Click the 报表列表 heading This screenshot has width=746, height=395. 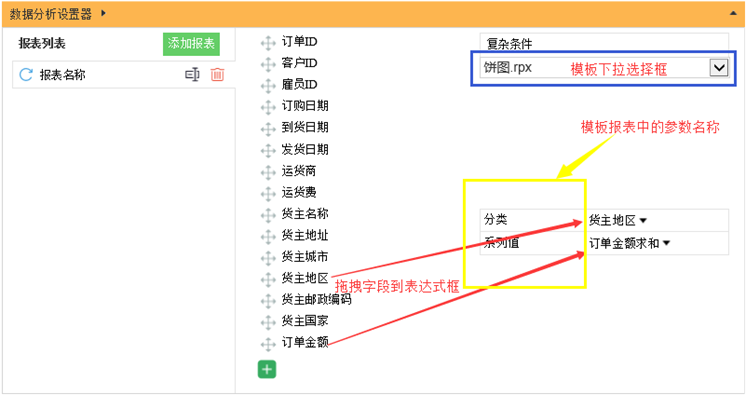[x=42, y=43]
